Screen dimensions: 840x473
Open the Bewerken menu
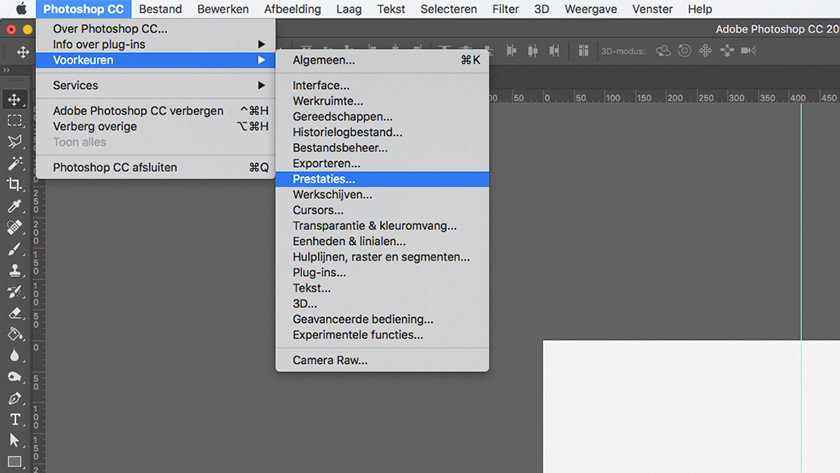[x=223, y=9]
